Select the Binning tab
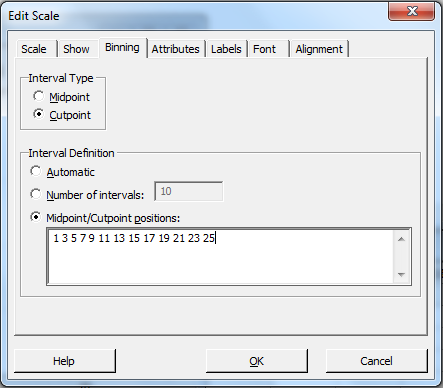 (x=122, y=48)
